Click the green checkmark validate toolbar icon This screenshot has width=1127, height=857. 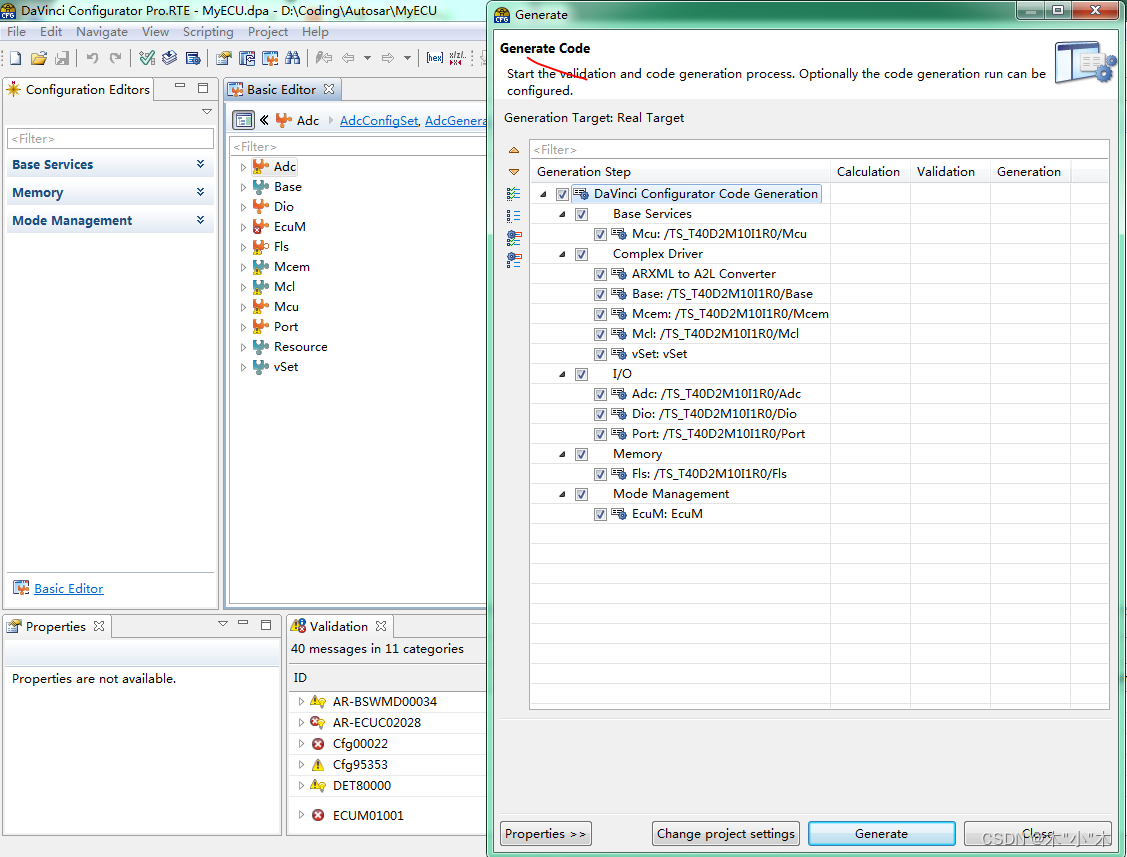tap(147, 58)
